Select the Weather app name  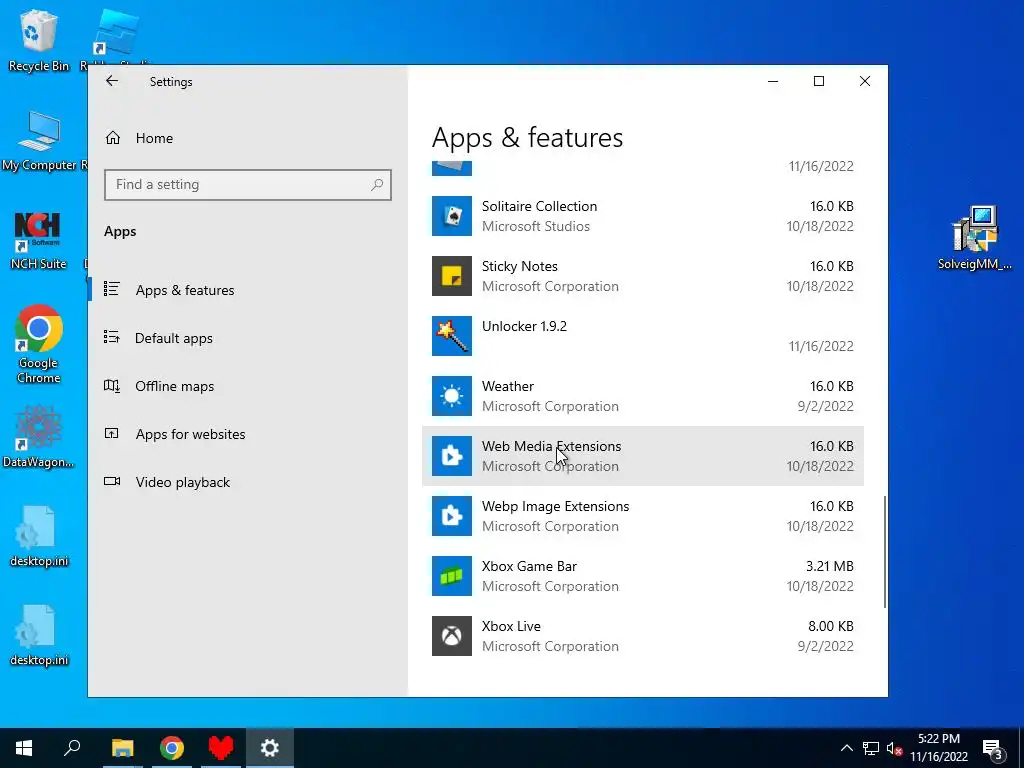pyautogui.click(x=508, y=387)
